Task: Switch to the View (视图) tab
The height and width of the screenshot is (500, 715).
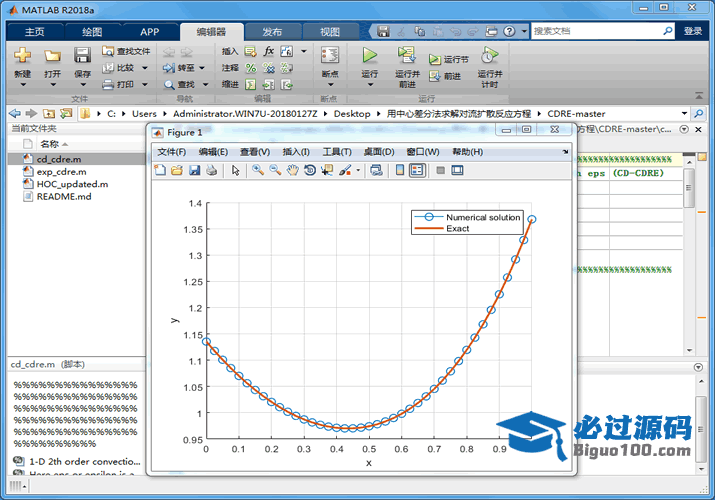Action: pyautogui.click(x=330, y=32)
